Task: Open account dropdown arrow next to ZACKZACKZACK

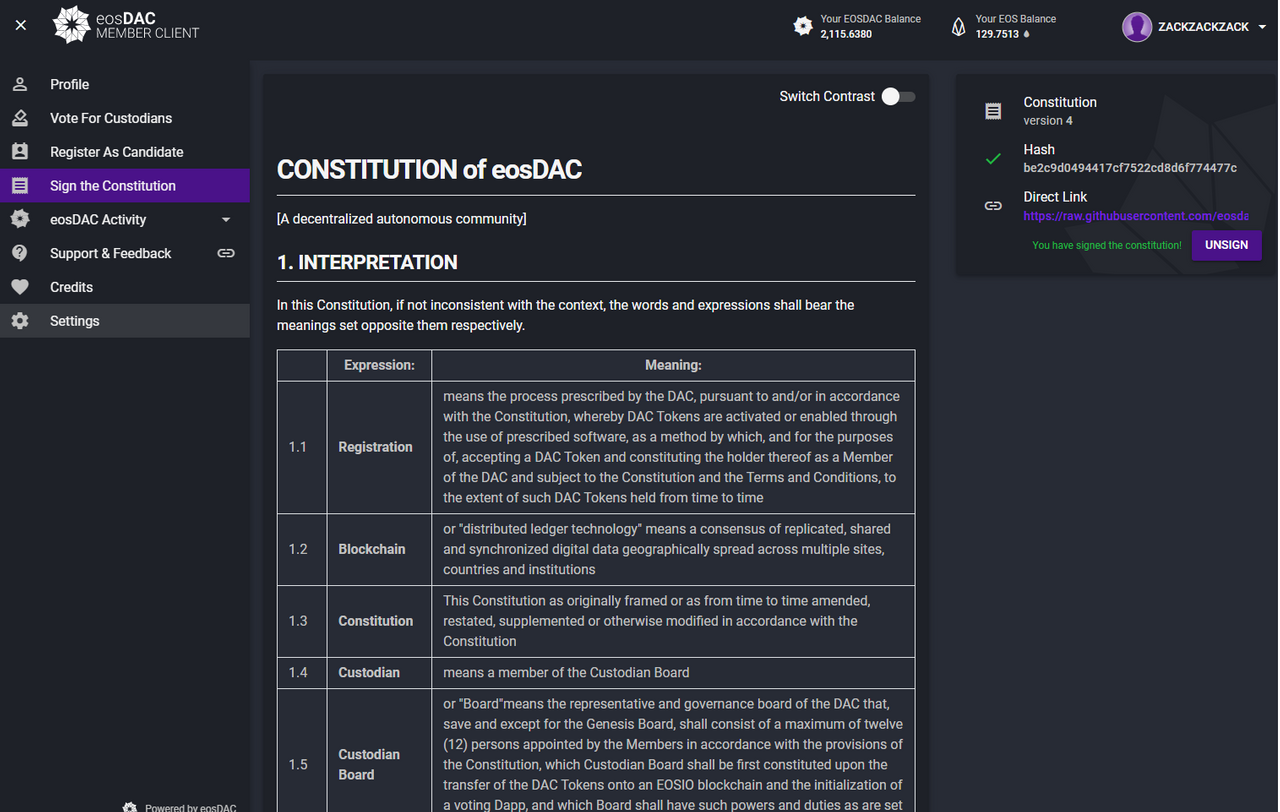Action: [x=1263, y=27]
